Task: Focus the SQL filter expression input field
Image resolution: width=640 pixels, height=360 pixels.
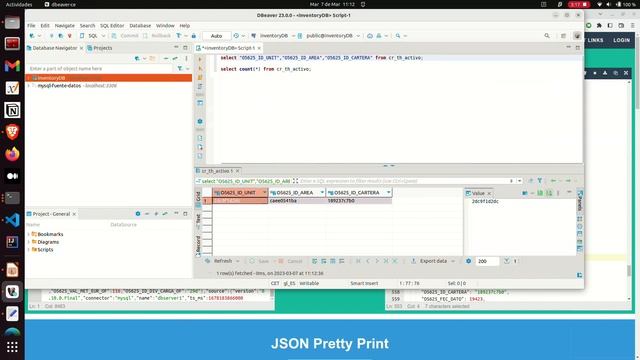Action: click(x=403, y=181)
